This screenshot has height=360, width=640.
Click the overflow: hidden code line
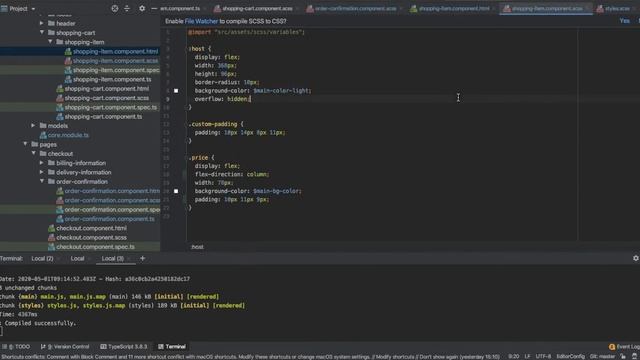tap(223, 99)
